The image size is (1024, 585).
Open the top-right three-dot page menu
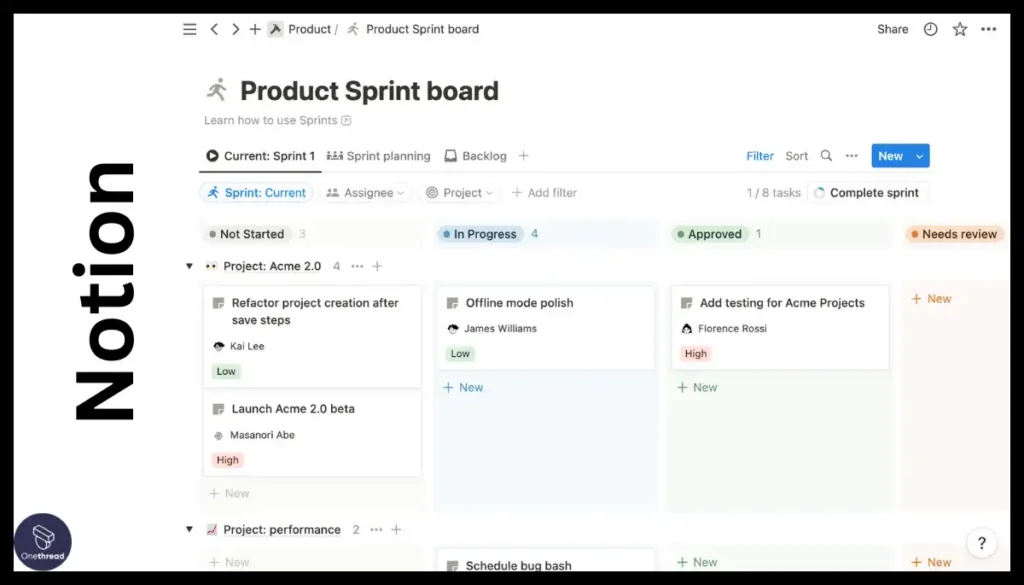pos(989,29)
